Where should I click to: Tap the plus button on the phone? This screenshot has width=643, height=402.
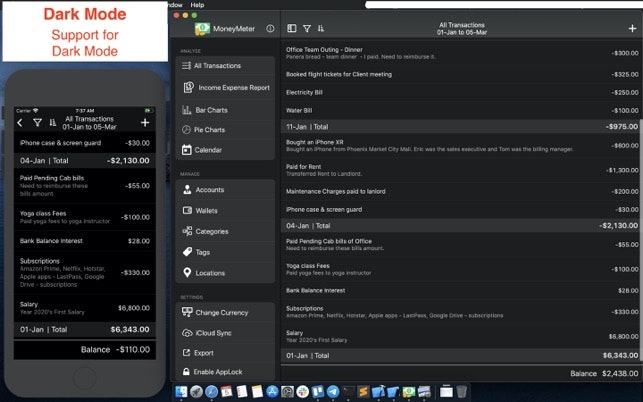coord(145,122)
